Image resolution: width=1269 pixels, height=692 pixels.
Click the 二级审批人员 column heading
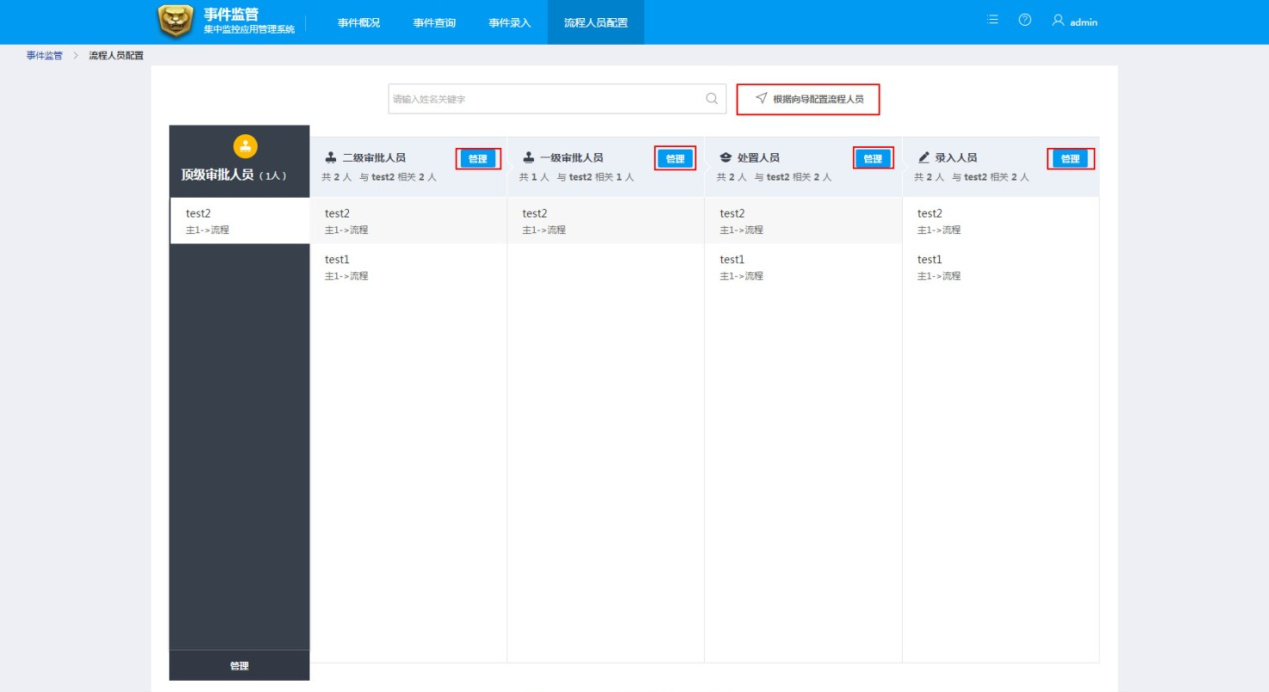[x=374, y=158]
